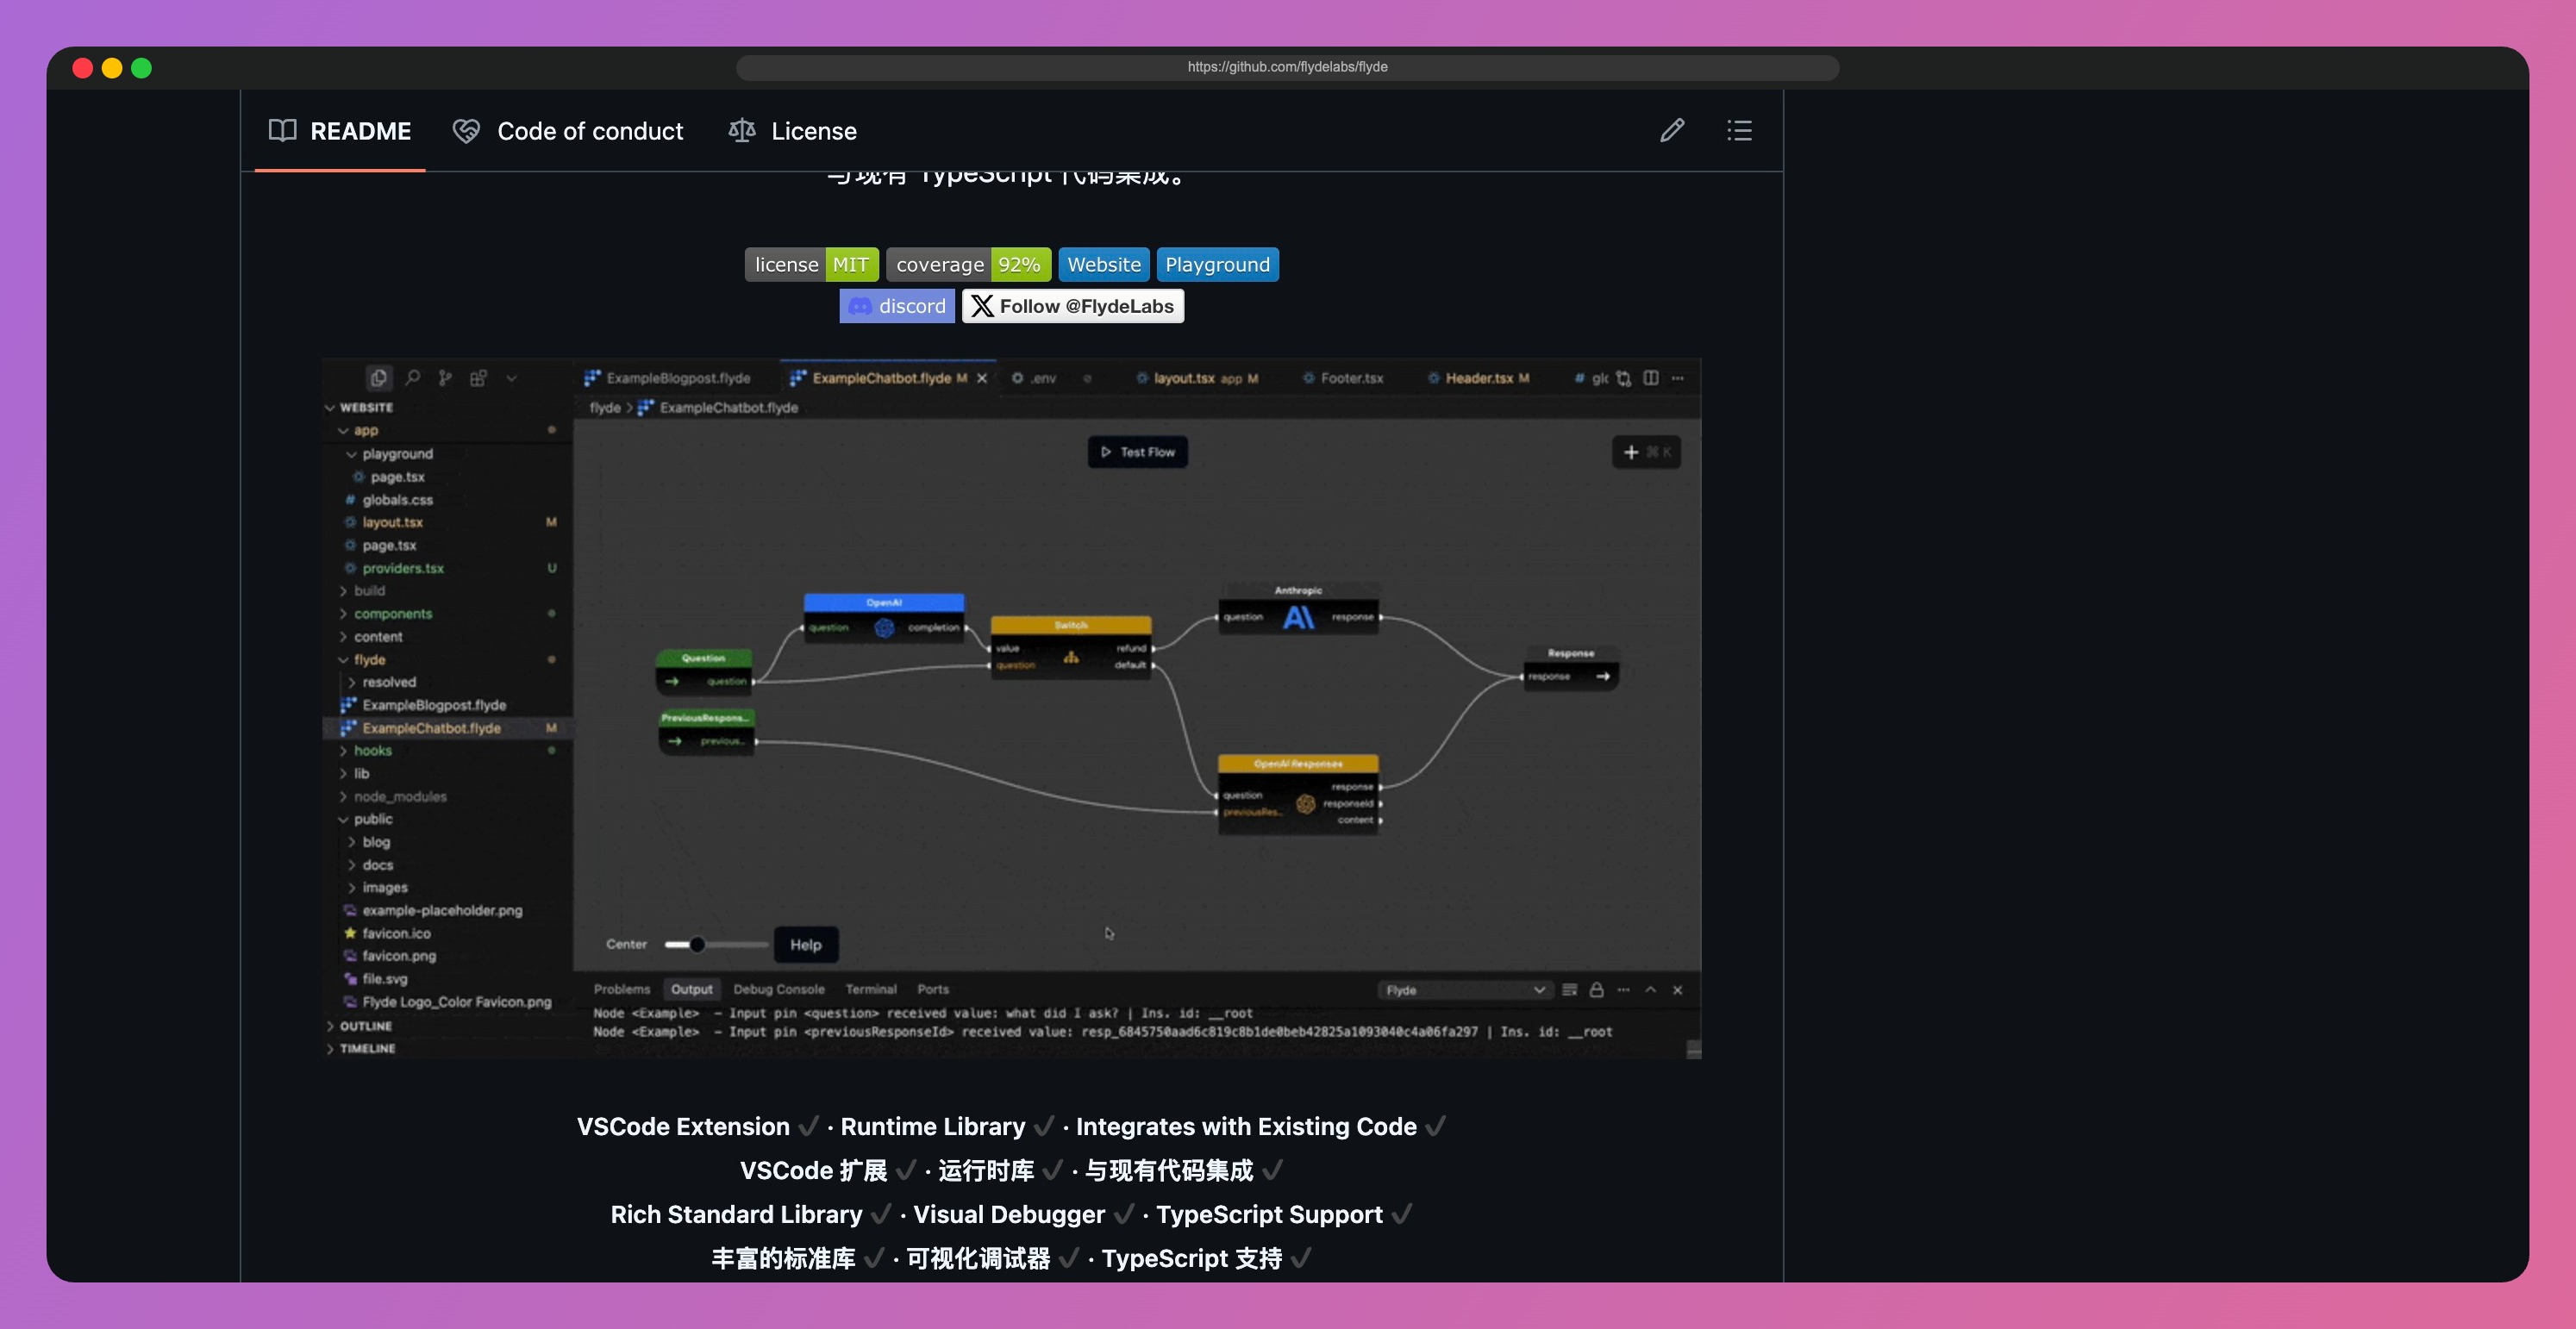Expand the components folder
This screenshot has height=1329, width=2576.
(x=343, y=614)
